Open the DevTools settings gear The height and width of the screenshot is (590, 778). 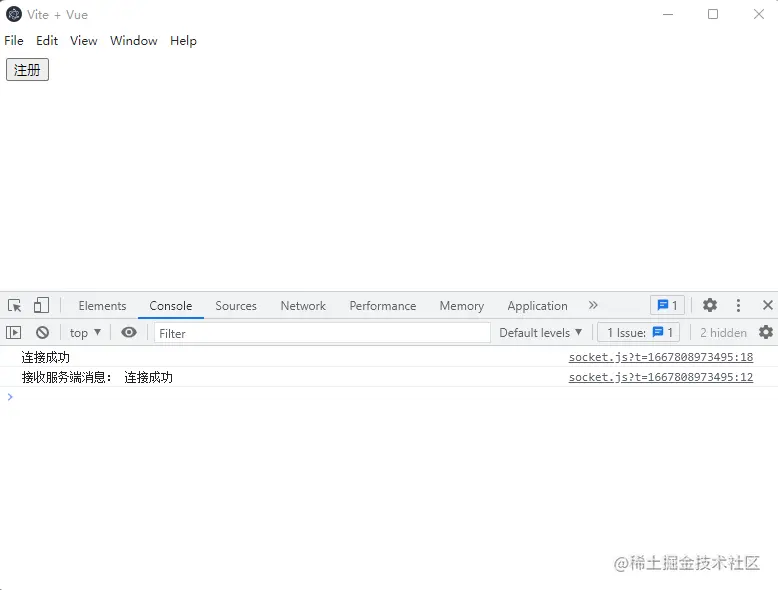point(710,305)
